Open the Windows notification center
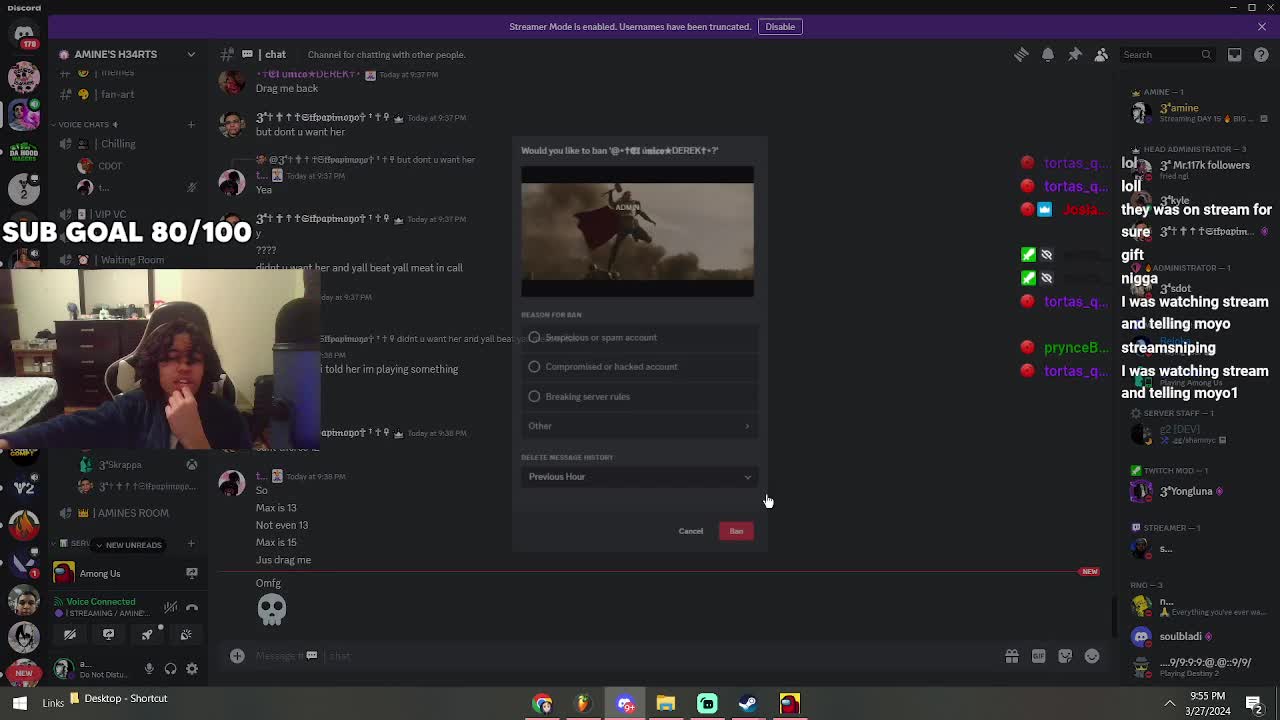Screen dimensions: 1280x720 (x=1254, y=703)
